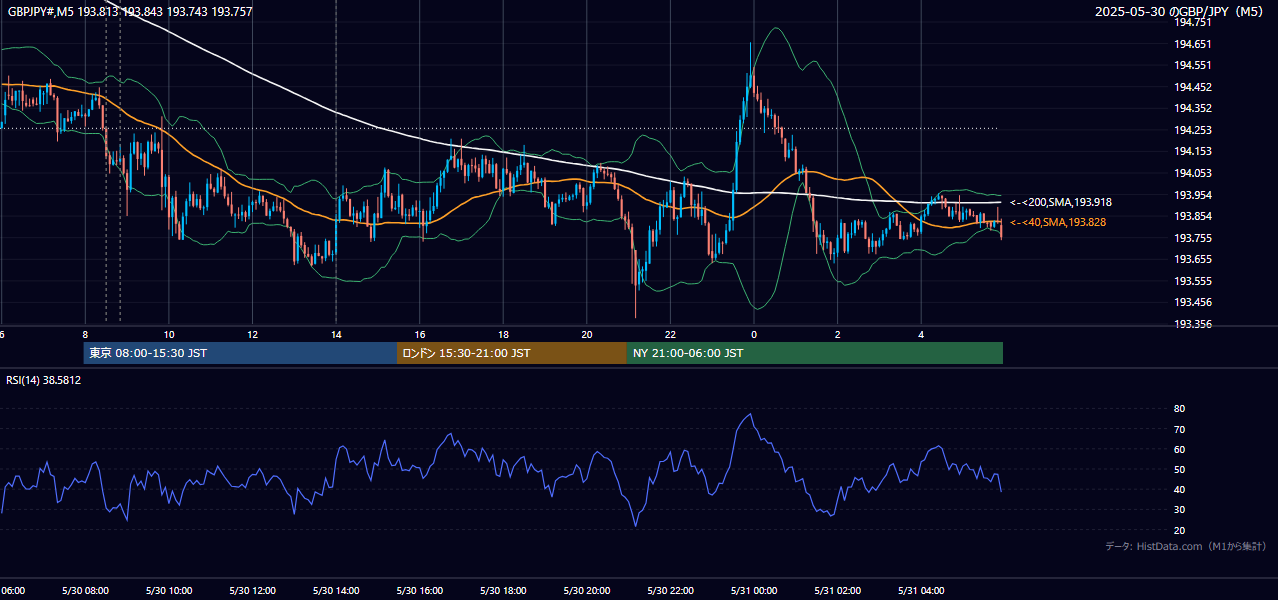The width and height of the screenshot is (1278, 600).
Task: Click price axis value 193.655
Action: (1193, 259)
